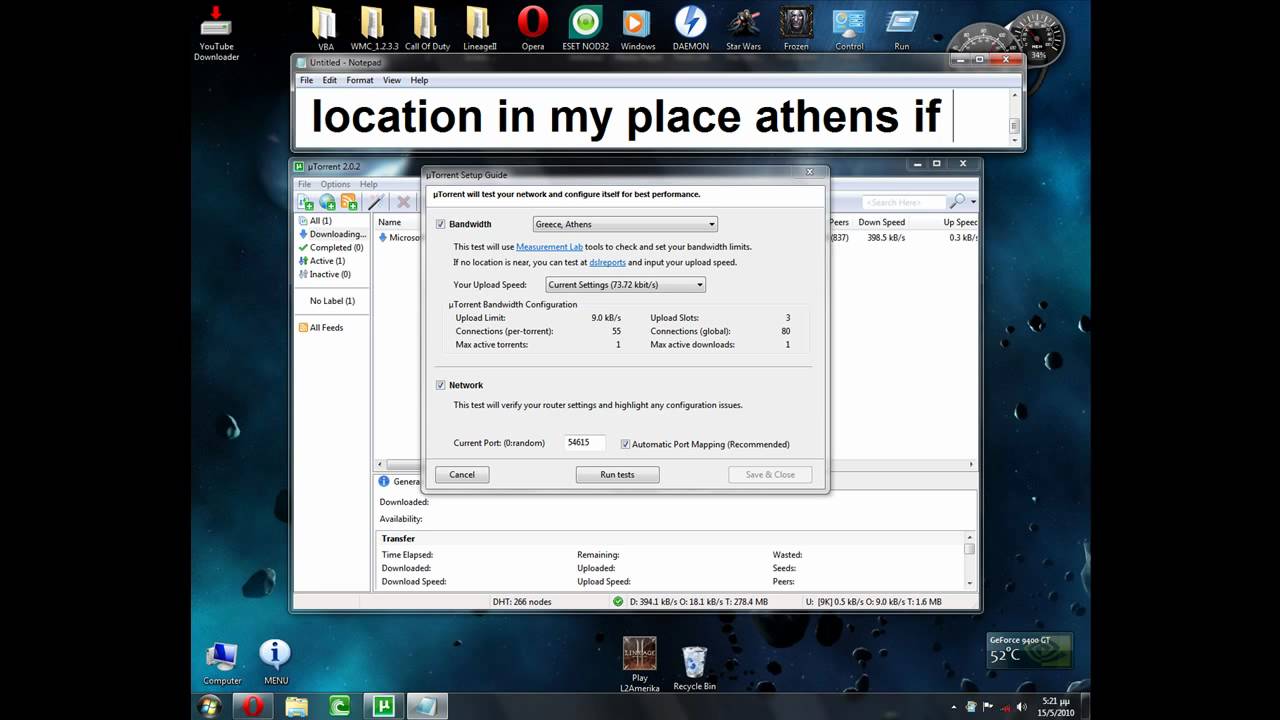Image resolution: width=1280 pixels, height=720 pixels.
Task: Click the torrent list horizontal scrollbar
Action: 675,465
